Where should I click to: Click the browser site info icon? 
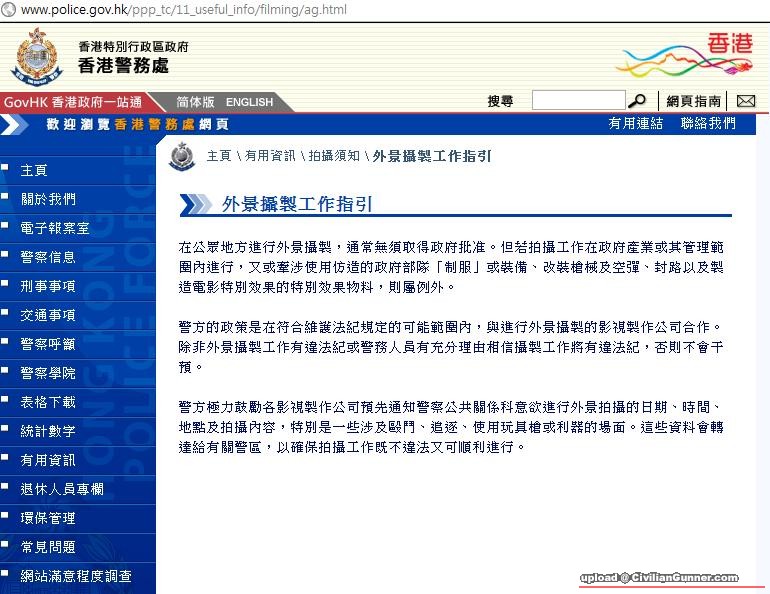9,9
